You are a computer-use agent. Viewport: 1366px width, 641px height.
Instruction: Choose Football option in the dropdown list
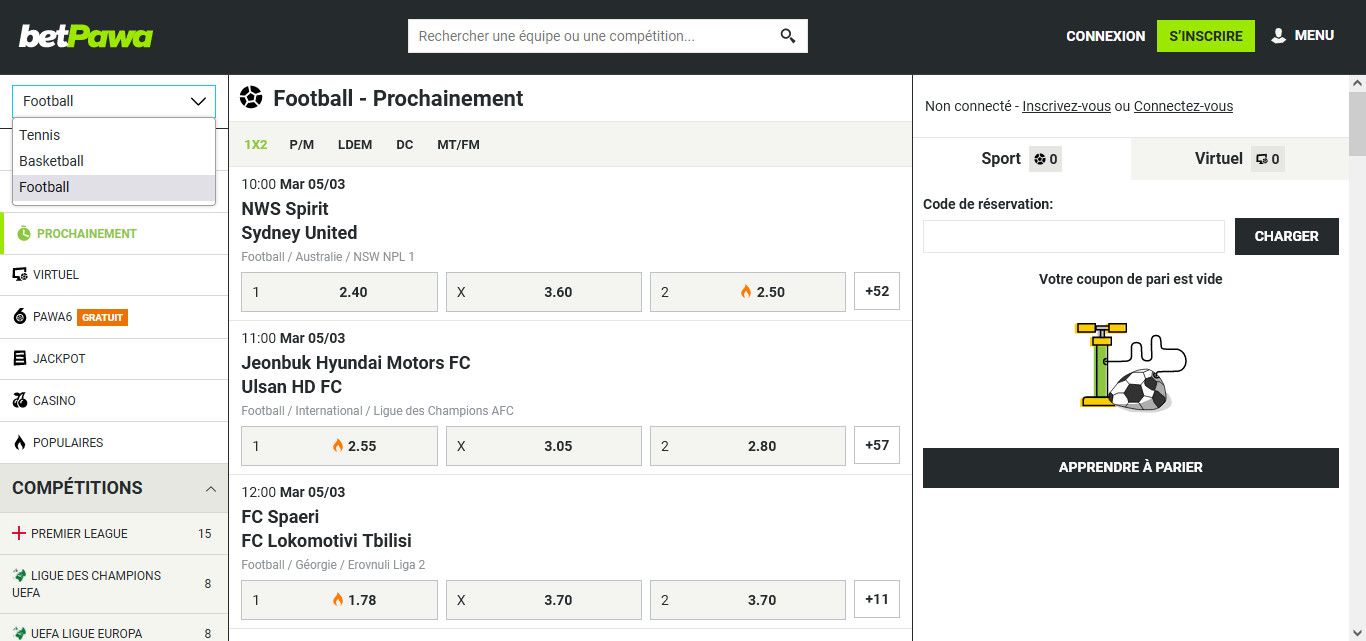114,187
